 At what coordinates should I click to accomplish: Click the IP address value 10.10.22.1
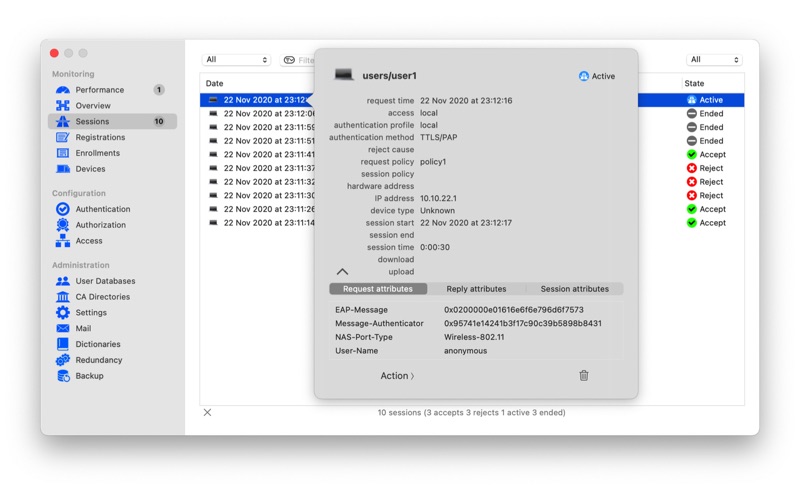tap(438, 198)
